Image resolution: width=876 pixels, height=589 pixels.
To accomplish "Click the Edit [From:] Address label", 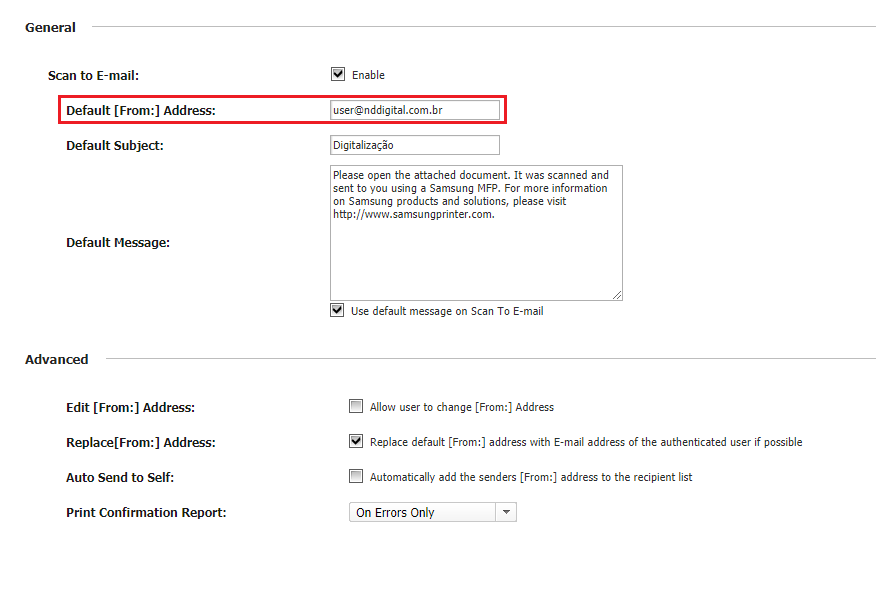I will (130, 408).
